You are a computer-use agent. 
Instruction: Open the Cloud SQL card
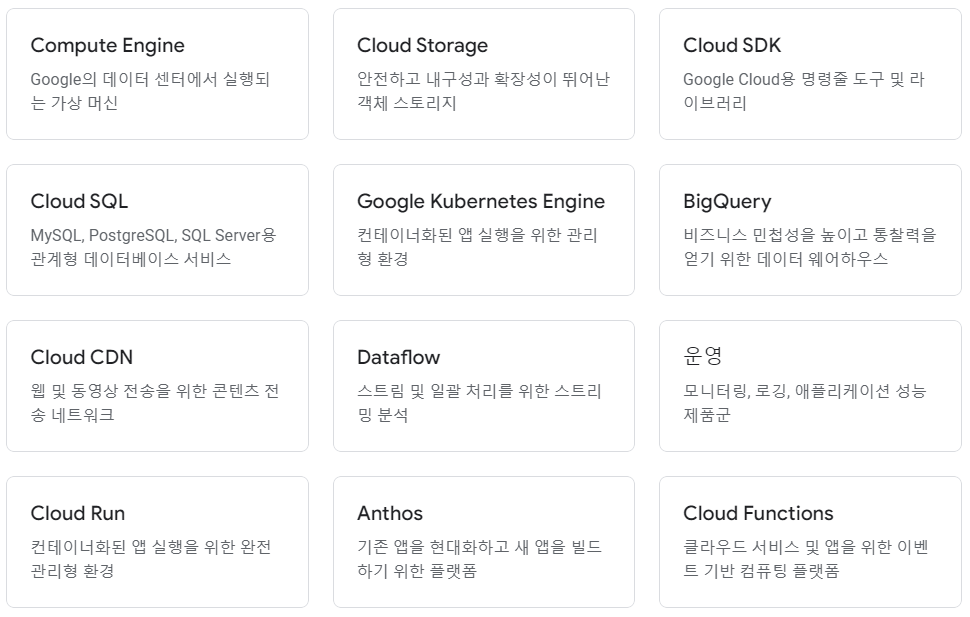coord(157,230)
